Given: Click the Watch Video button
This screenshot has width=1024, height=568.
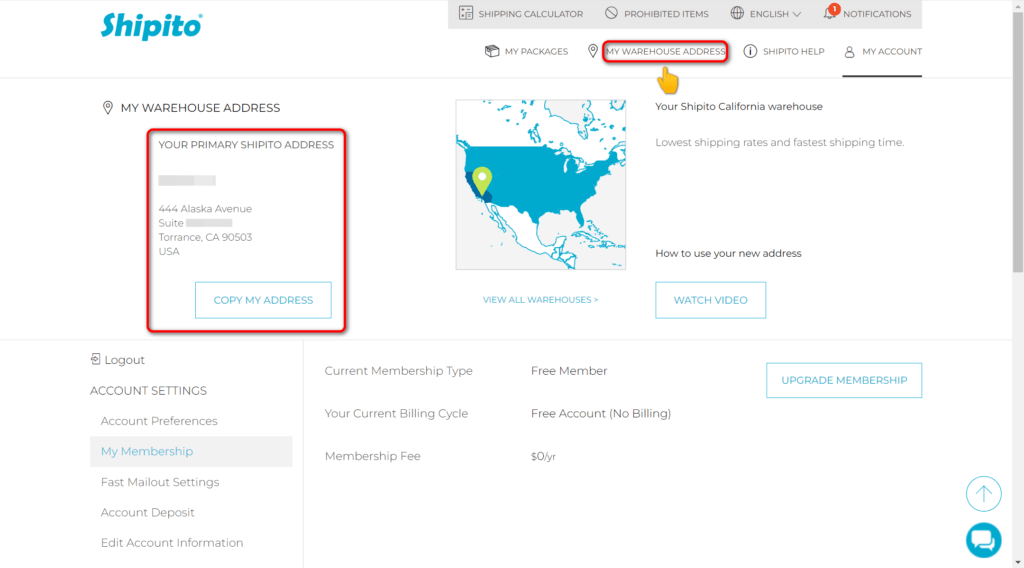Looking at the screenshot, I should click(711, 300).
